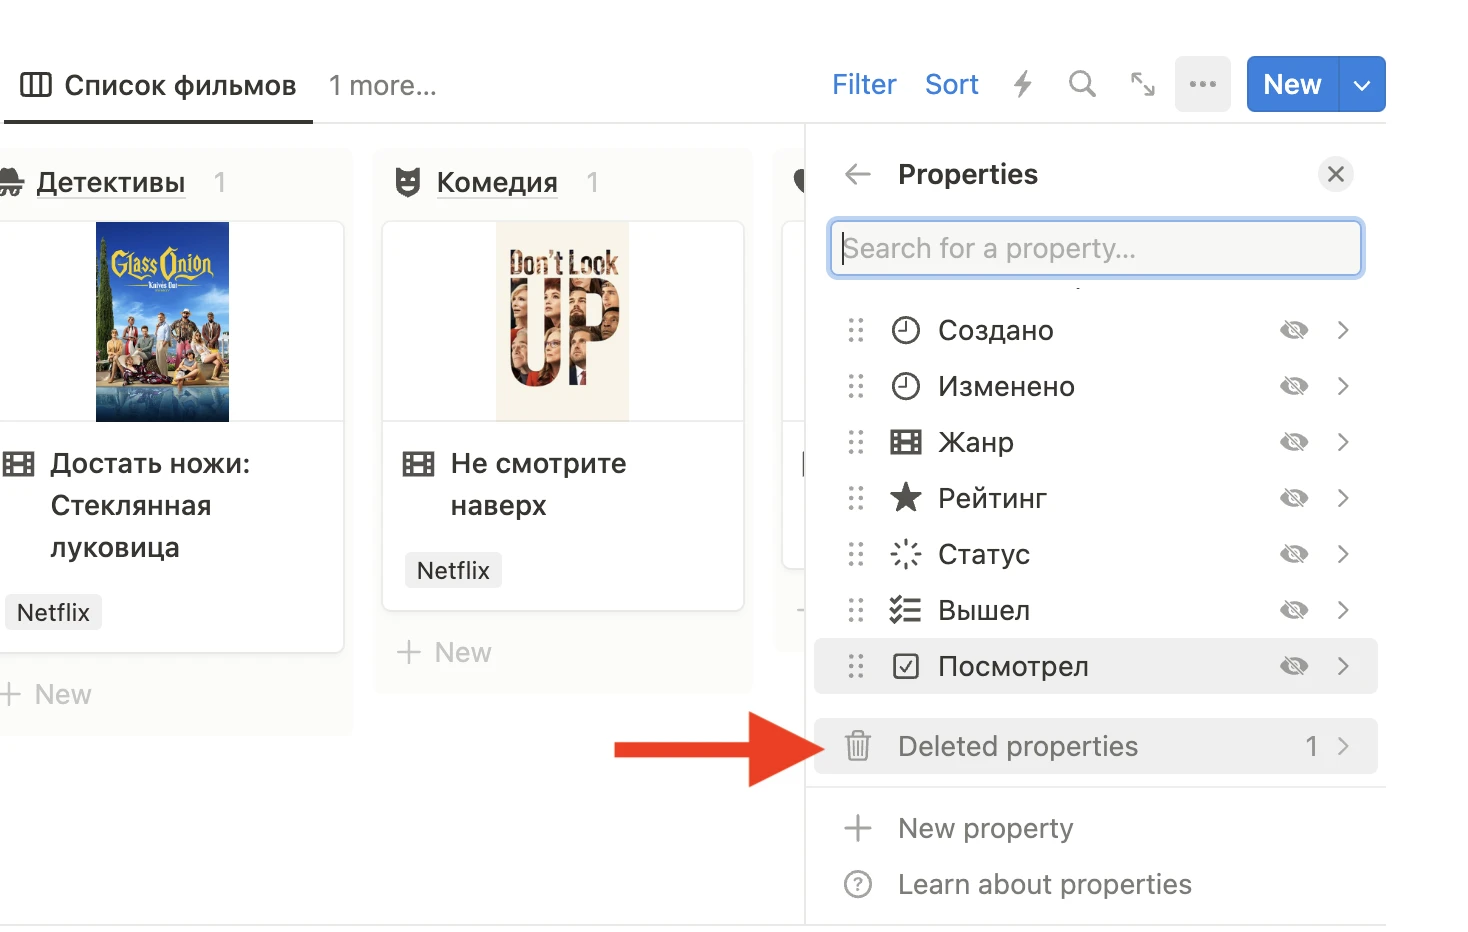Click Netflix tag on Не смотрите наверх card
This screenshot has width=1468, height=932.
click(453, 570)
